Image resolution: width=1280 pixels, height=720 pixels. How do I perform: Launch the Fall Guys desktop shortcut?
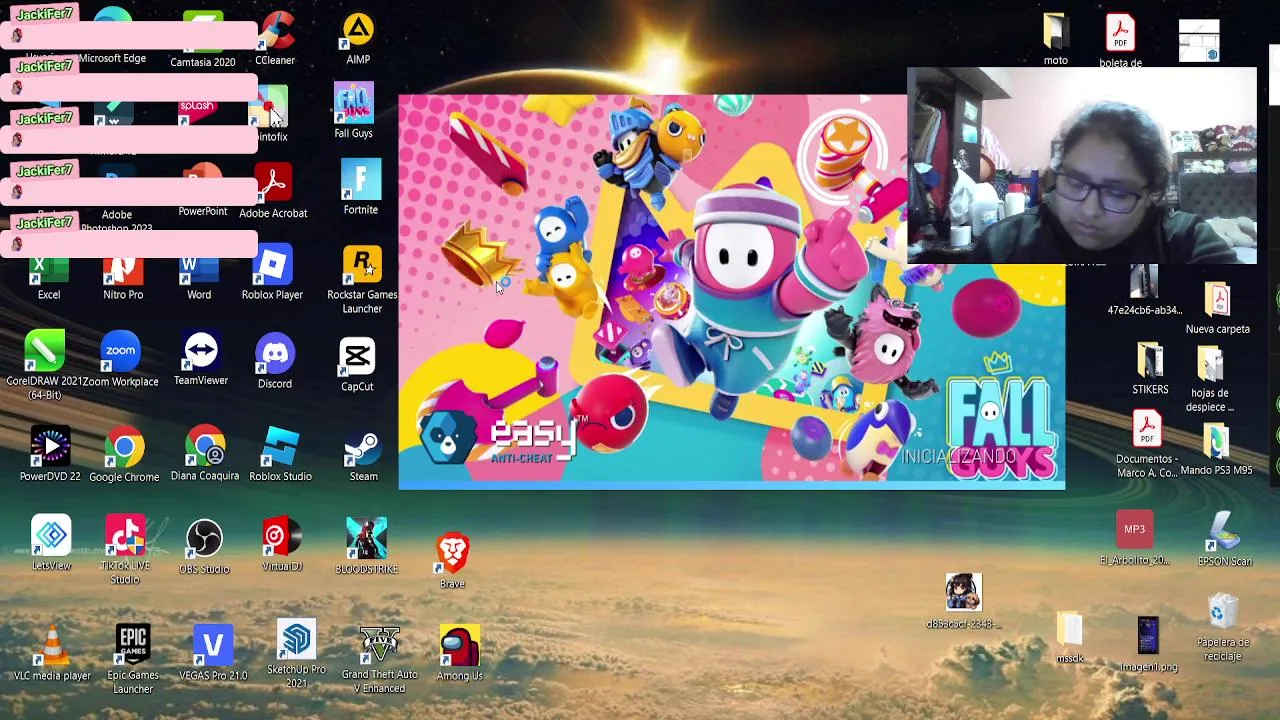353,111
